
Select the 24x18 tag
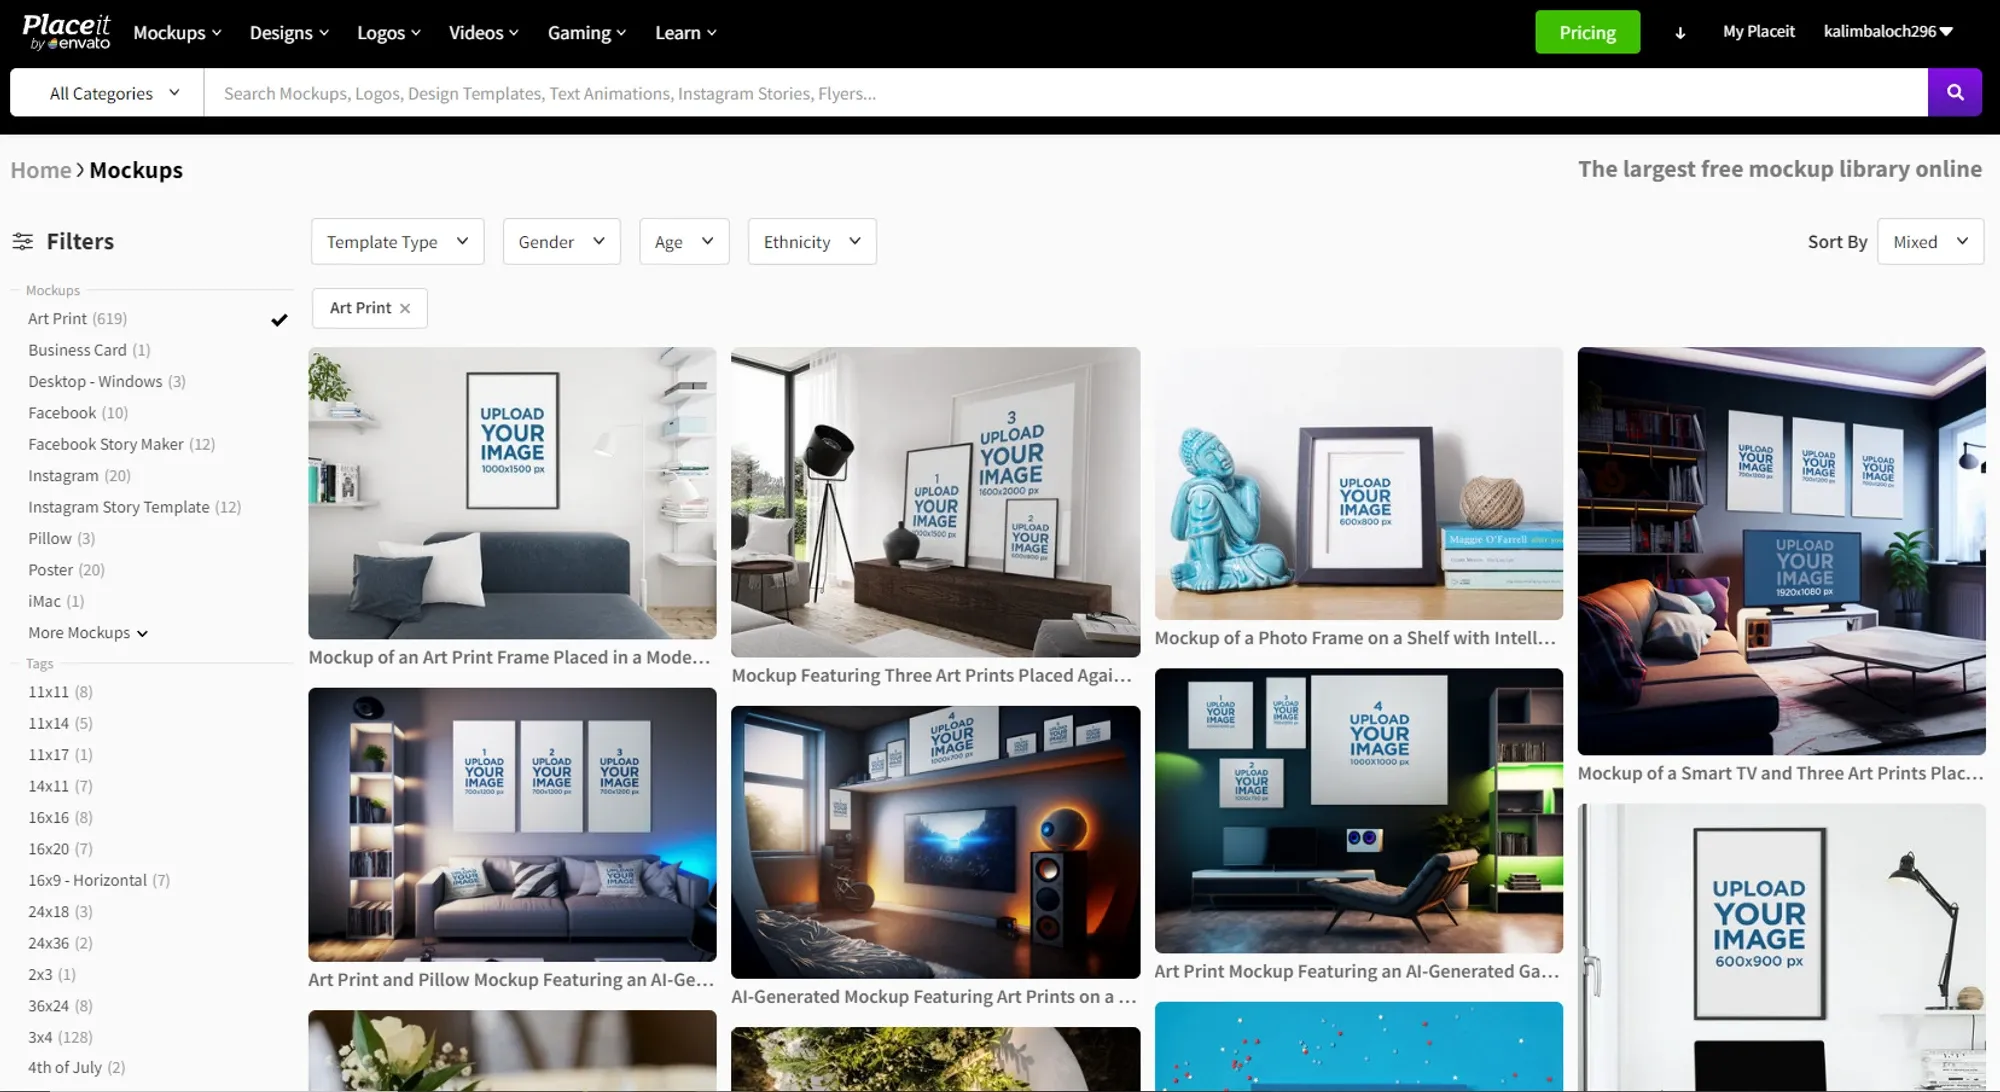click(x=60, y=912)
